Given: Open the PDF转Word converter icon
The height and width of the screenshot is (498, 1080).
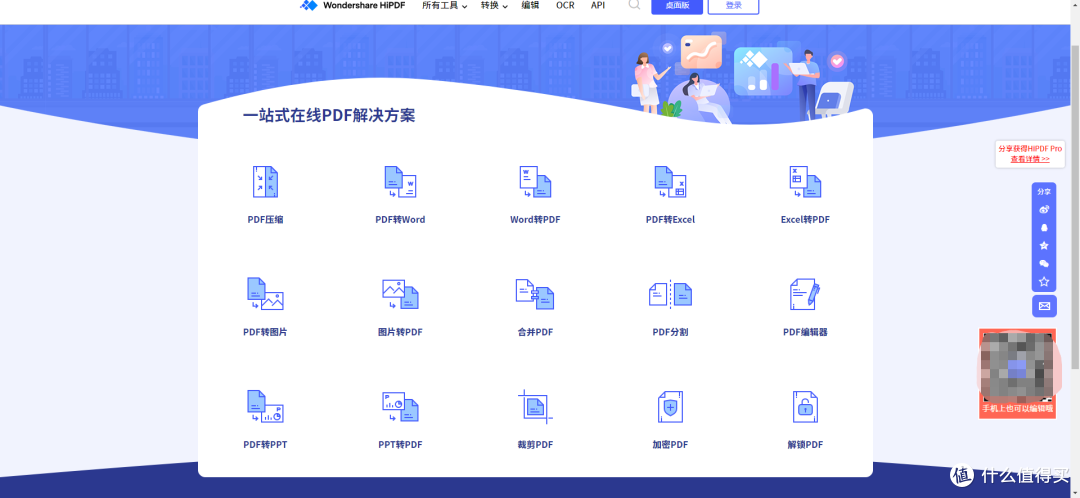Looking at the screenshot, I should [400, 182].
